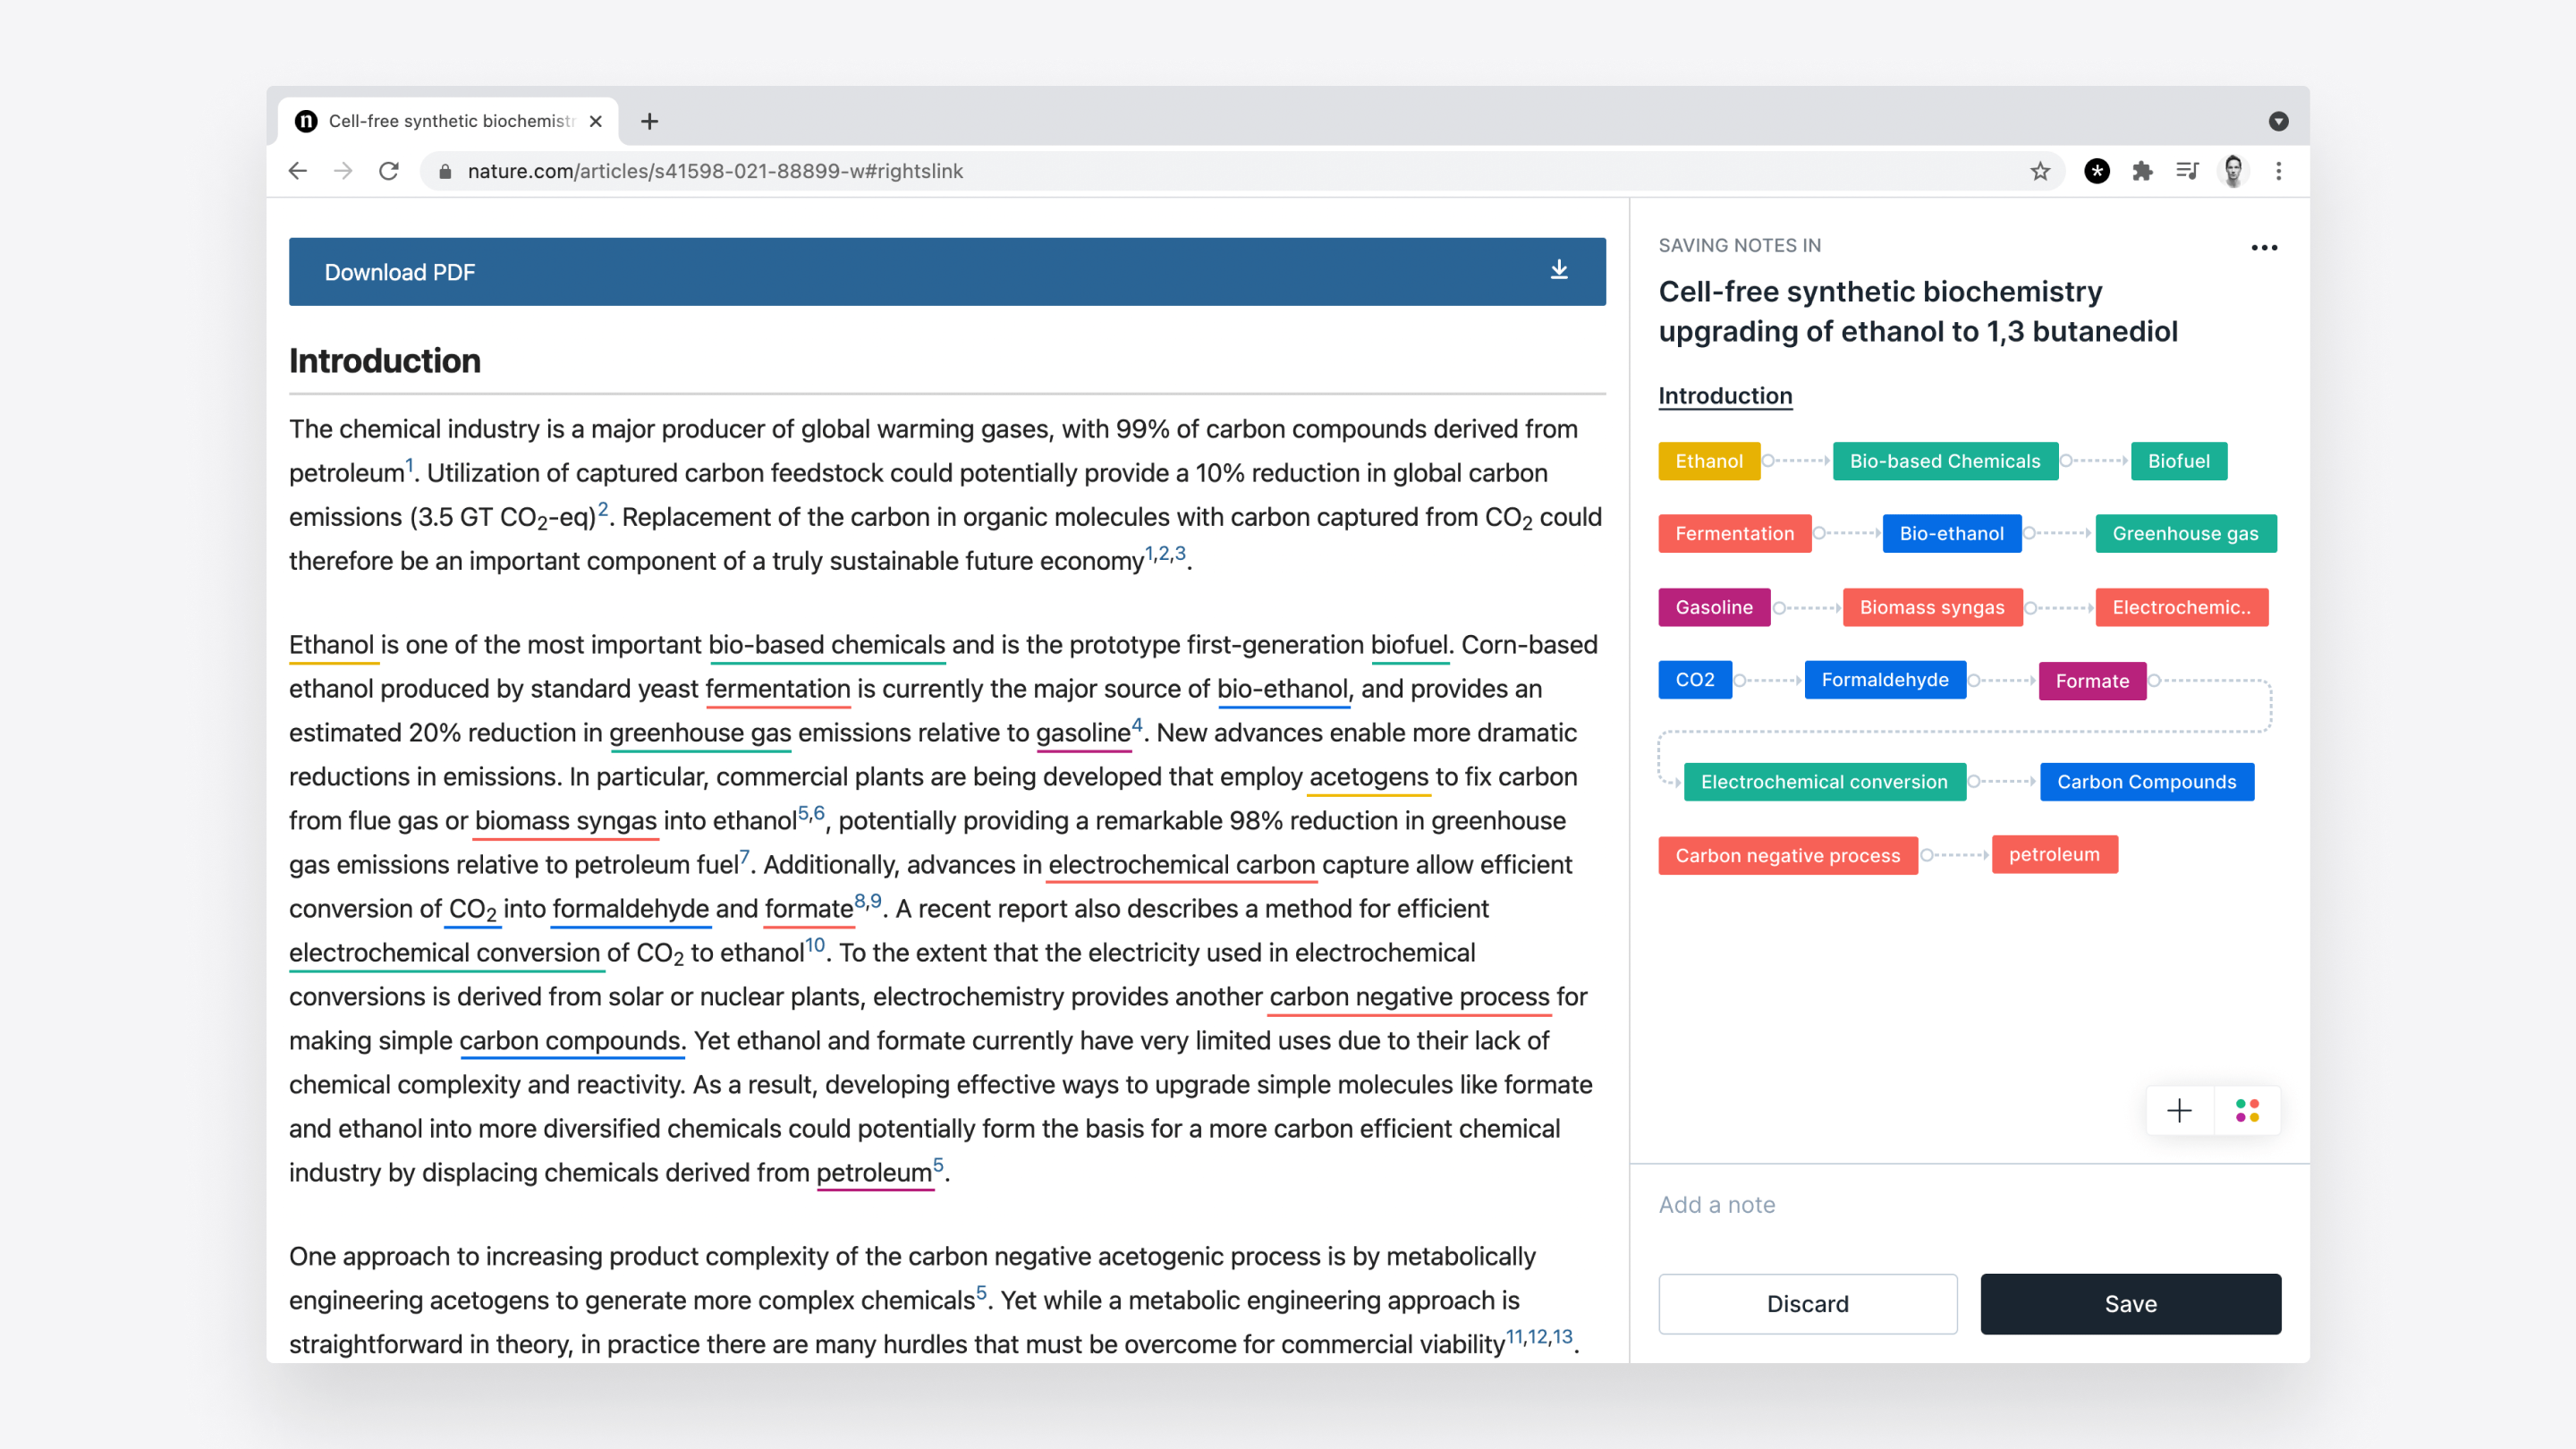
Task: Reload the nature.com page
Action: tap(389, 171)
